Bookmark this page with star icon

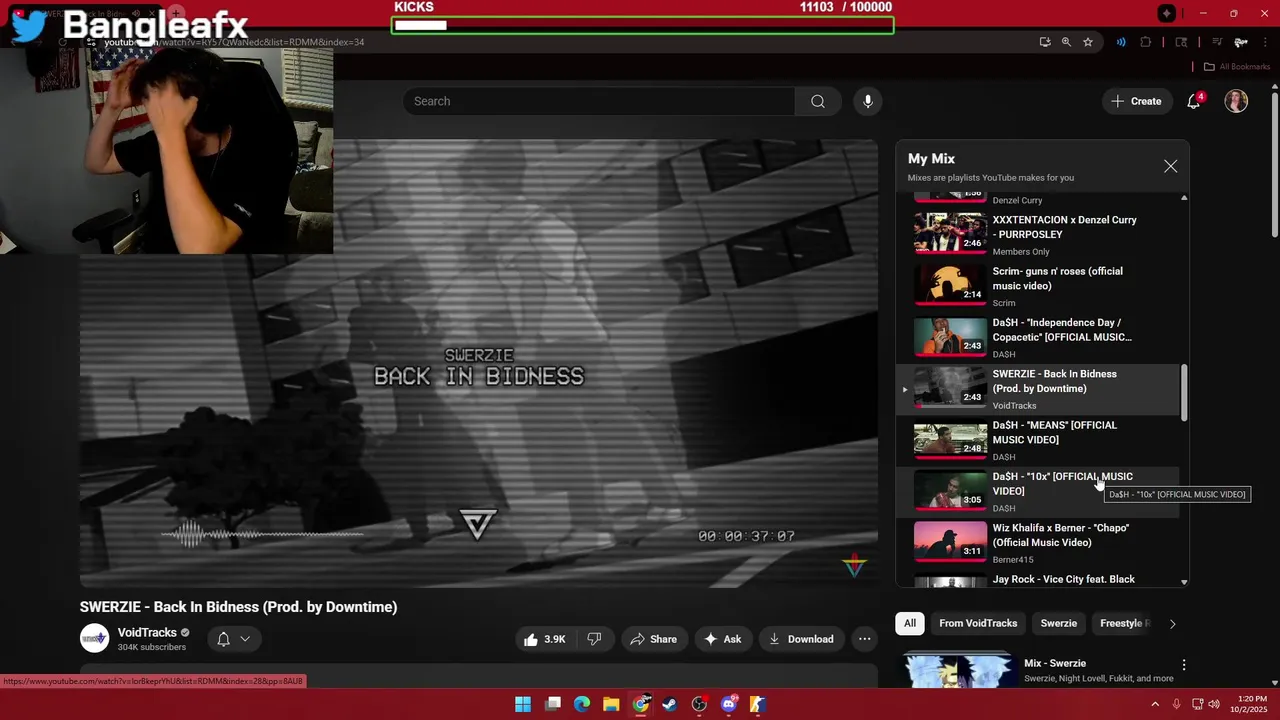(1088, 42)
